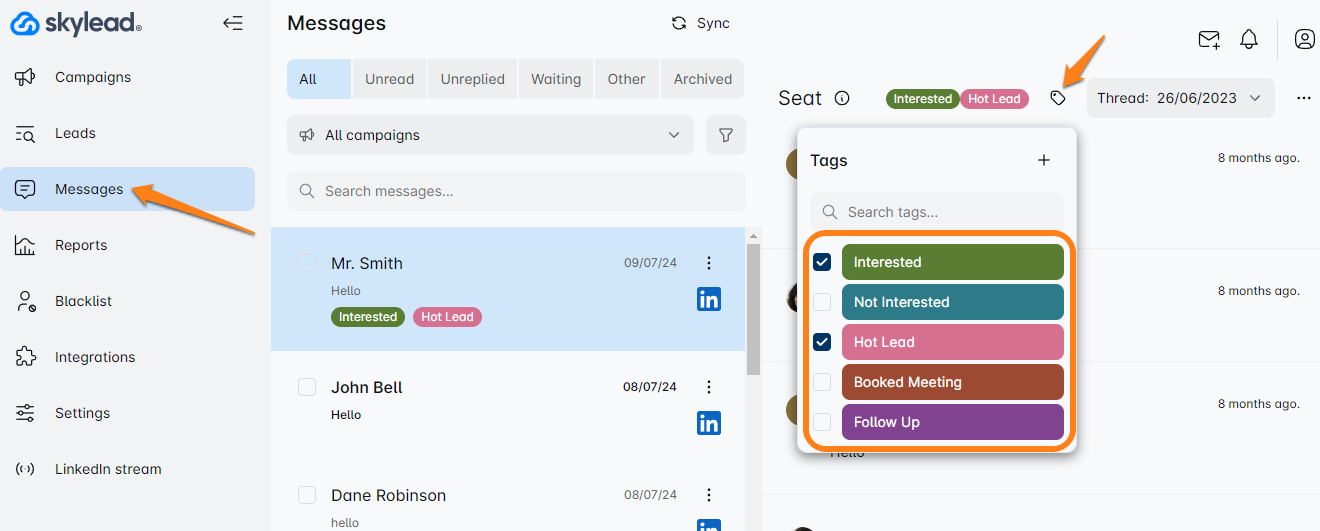Open the thread options ellipsis menu
Viewport: 1320px width, 531px height.
[1303, 98]
